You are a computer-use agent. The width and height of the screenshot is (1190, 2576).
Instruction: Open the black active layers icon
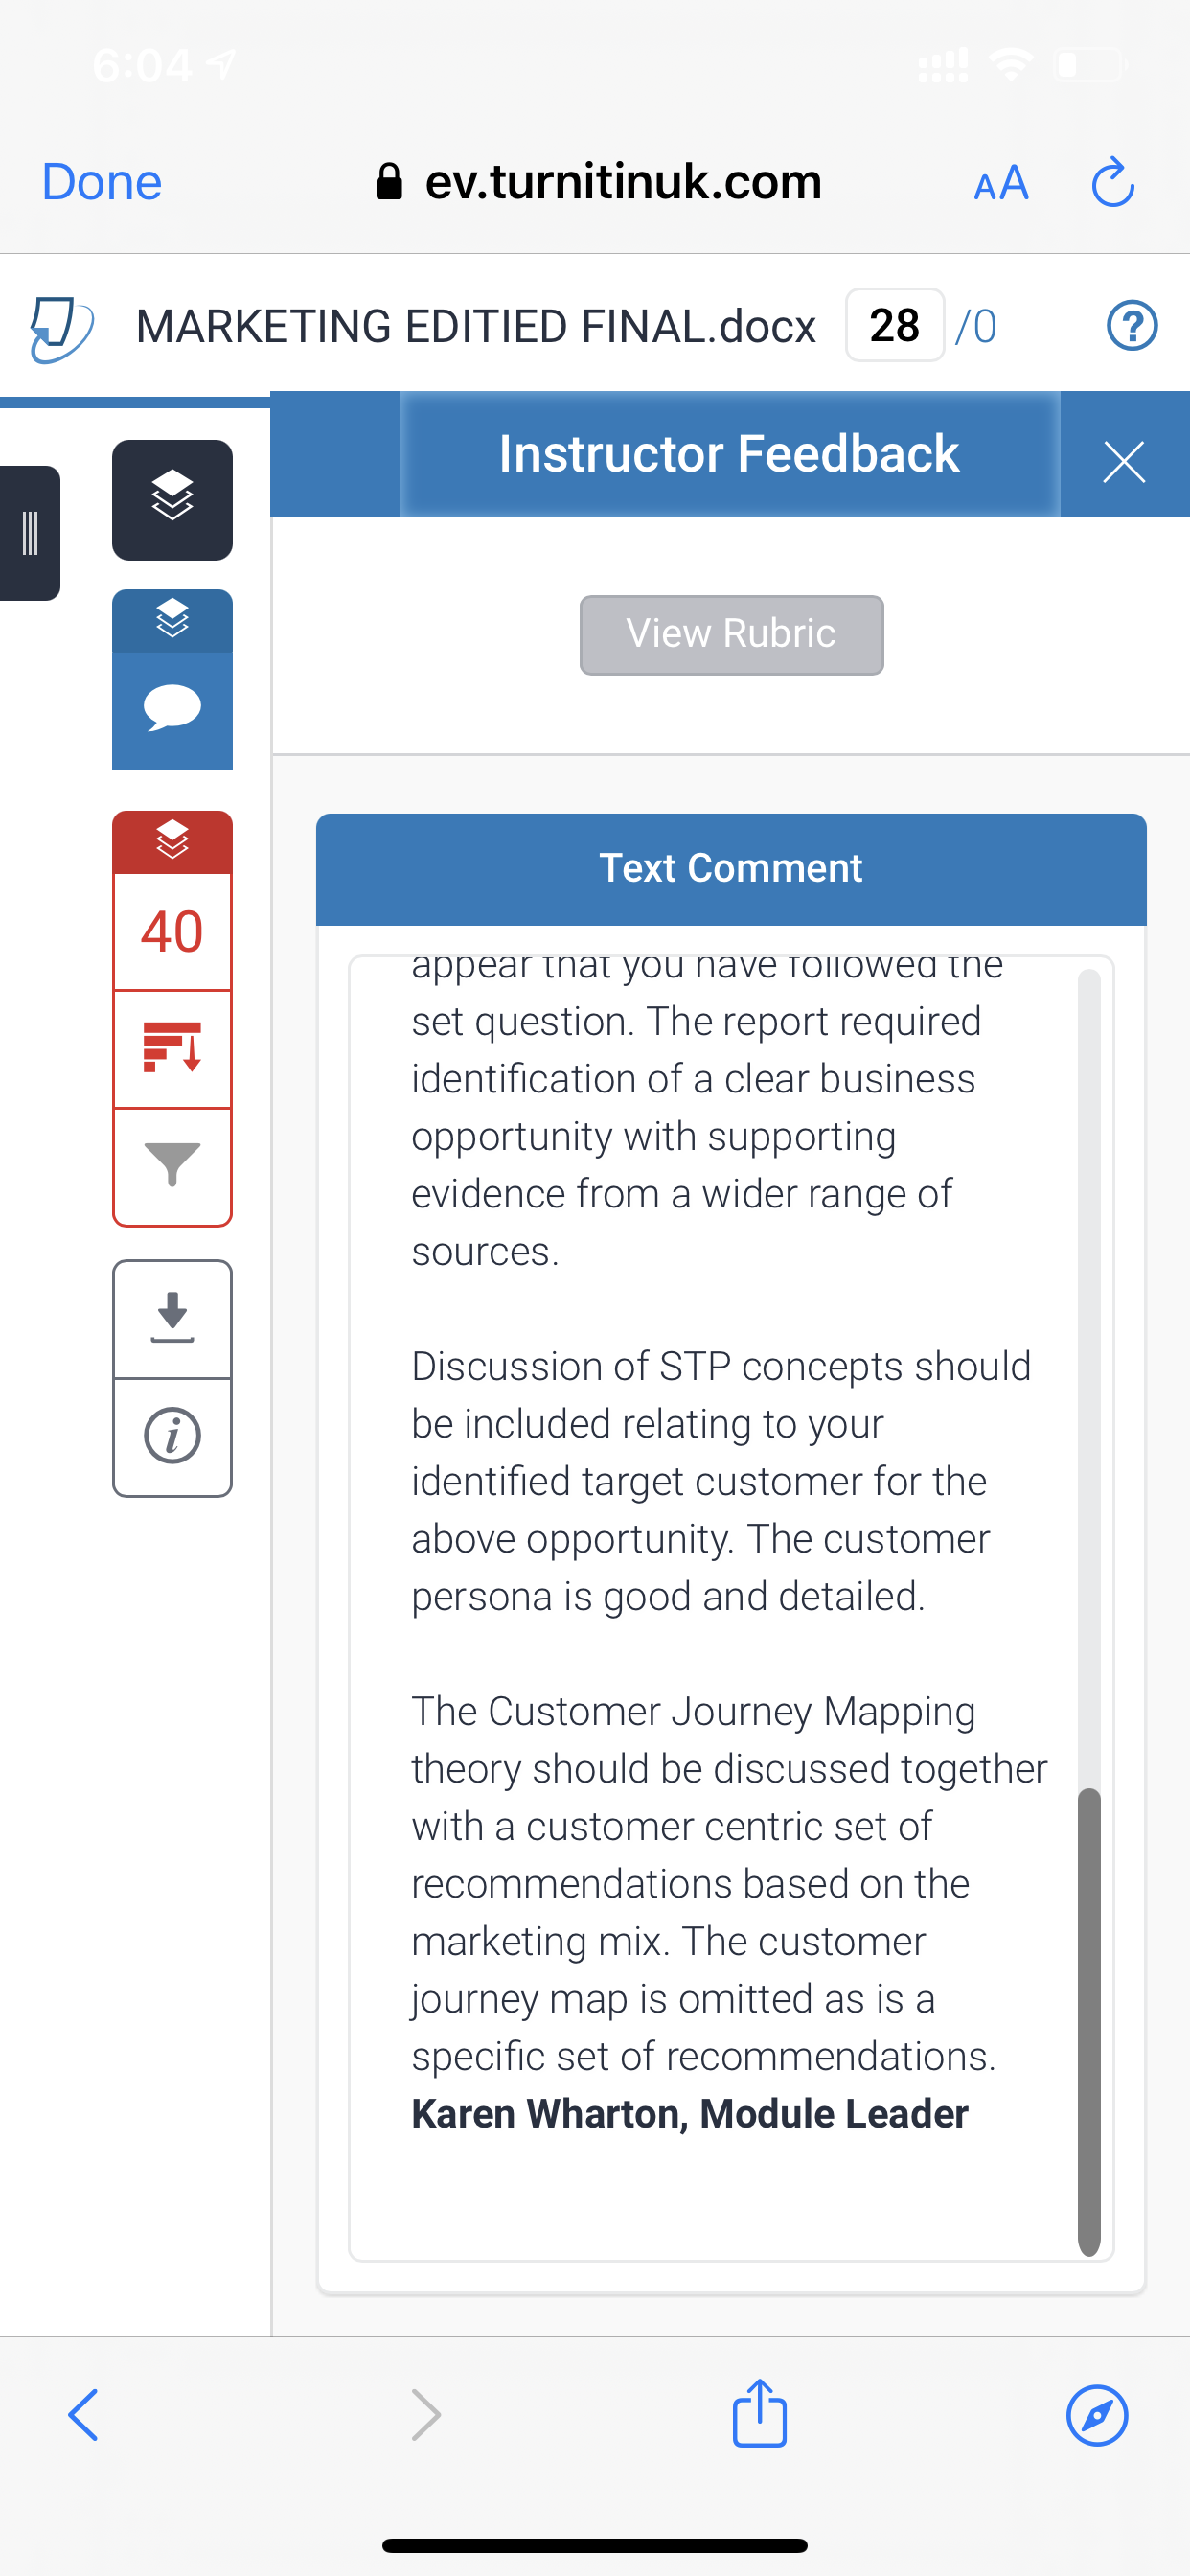click(x=172, y=500)
